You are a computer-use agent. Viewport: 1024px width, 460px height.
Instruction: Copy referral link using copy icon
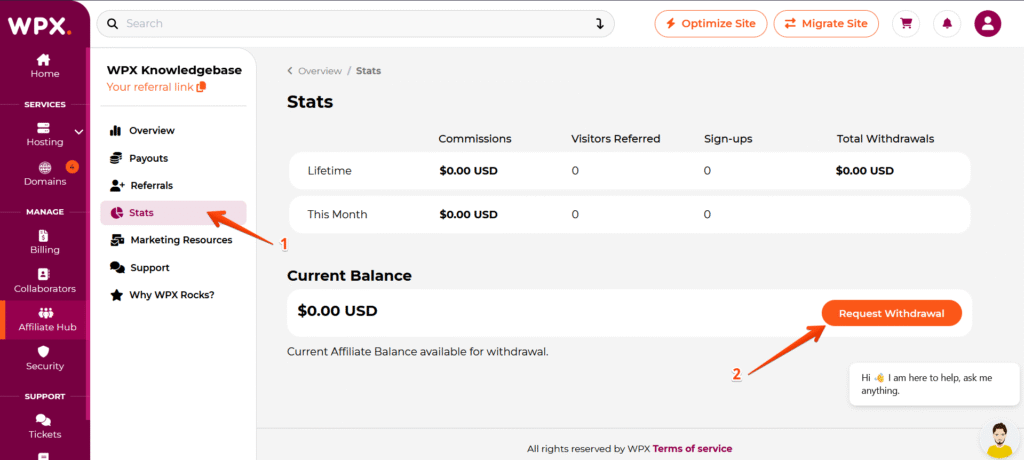tap(202, 87)
